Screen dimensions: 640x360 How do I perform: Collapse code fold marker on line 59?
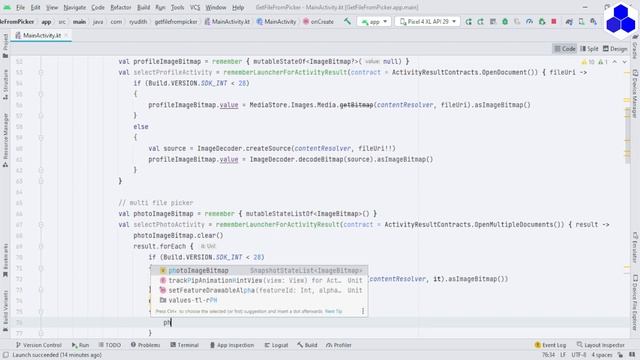(41, 138)
